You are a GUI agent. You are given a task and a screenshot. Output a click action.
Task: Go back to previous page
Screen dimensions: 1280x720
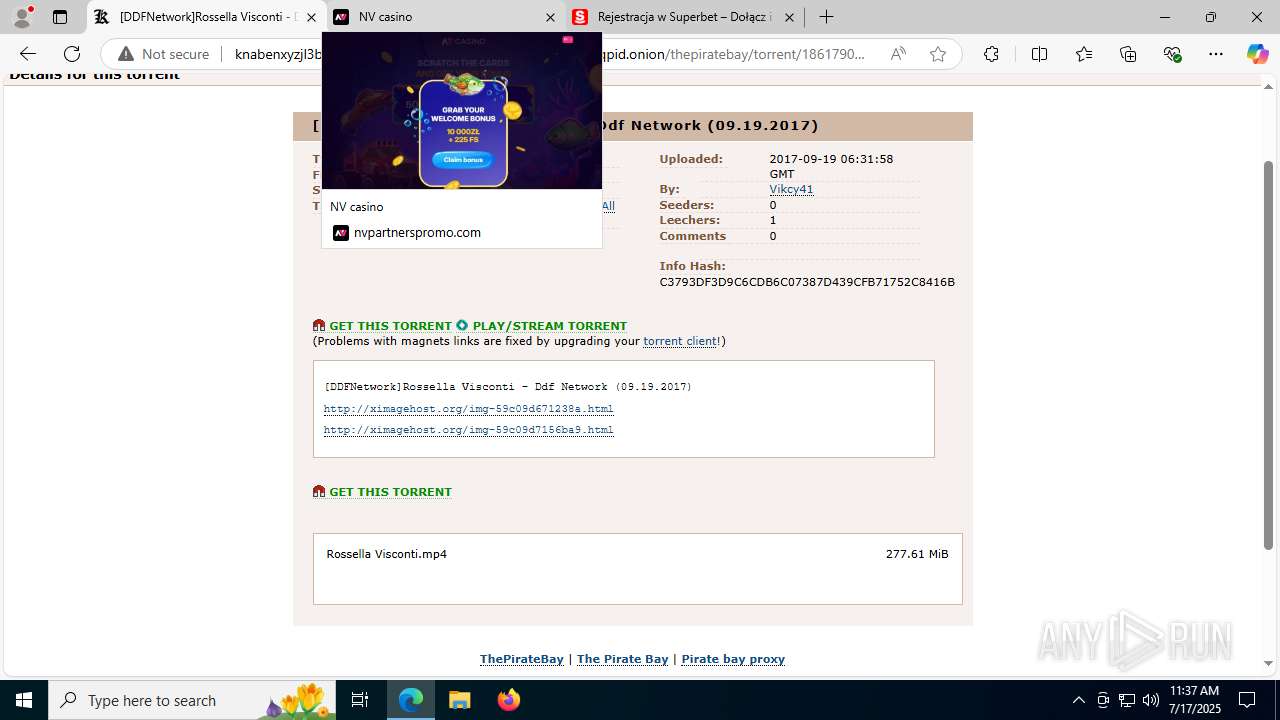tap(28, 54)
